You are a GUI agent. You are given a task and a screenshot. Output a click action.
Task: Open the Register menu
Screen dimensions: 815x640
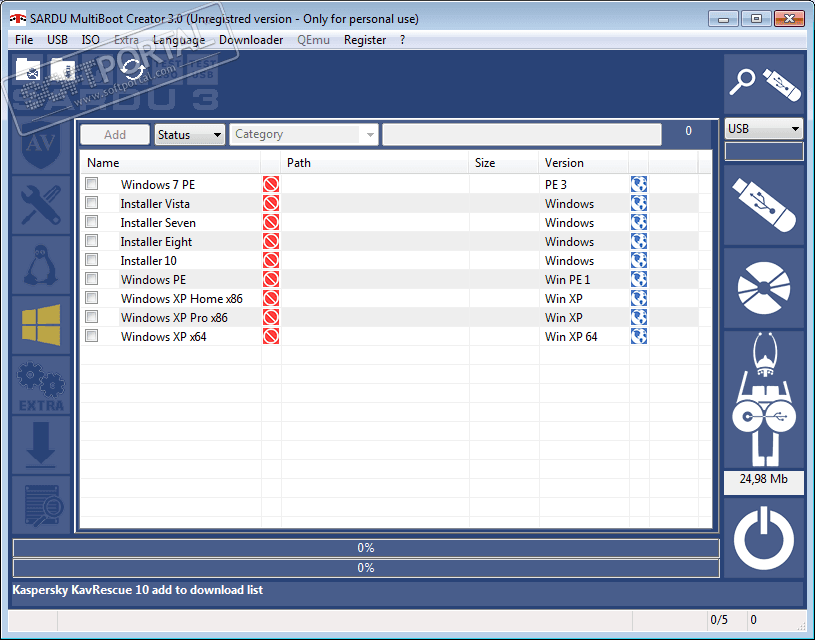click(x=365, y=40)
